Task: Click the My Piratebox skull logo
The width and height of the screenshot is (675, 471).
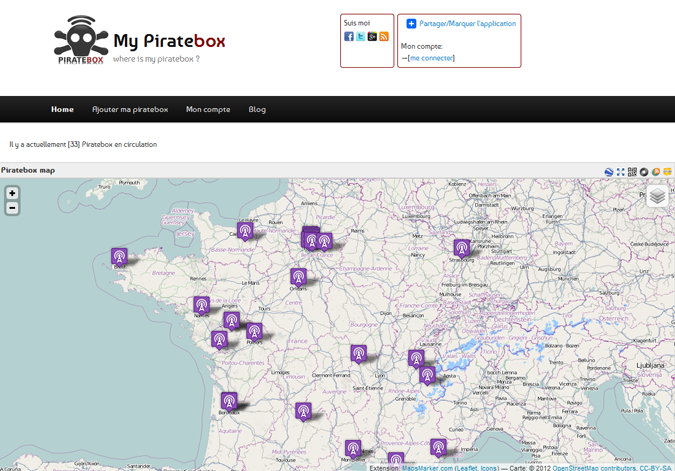Action: coord(81,41)
